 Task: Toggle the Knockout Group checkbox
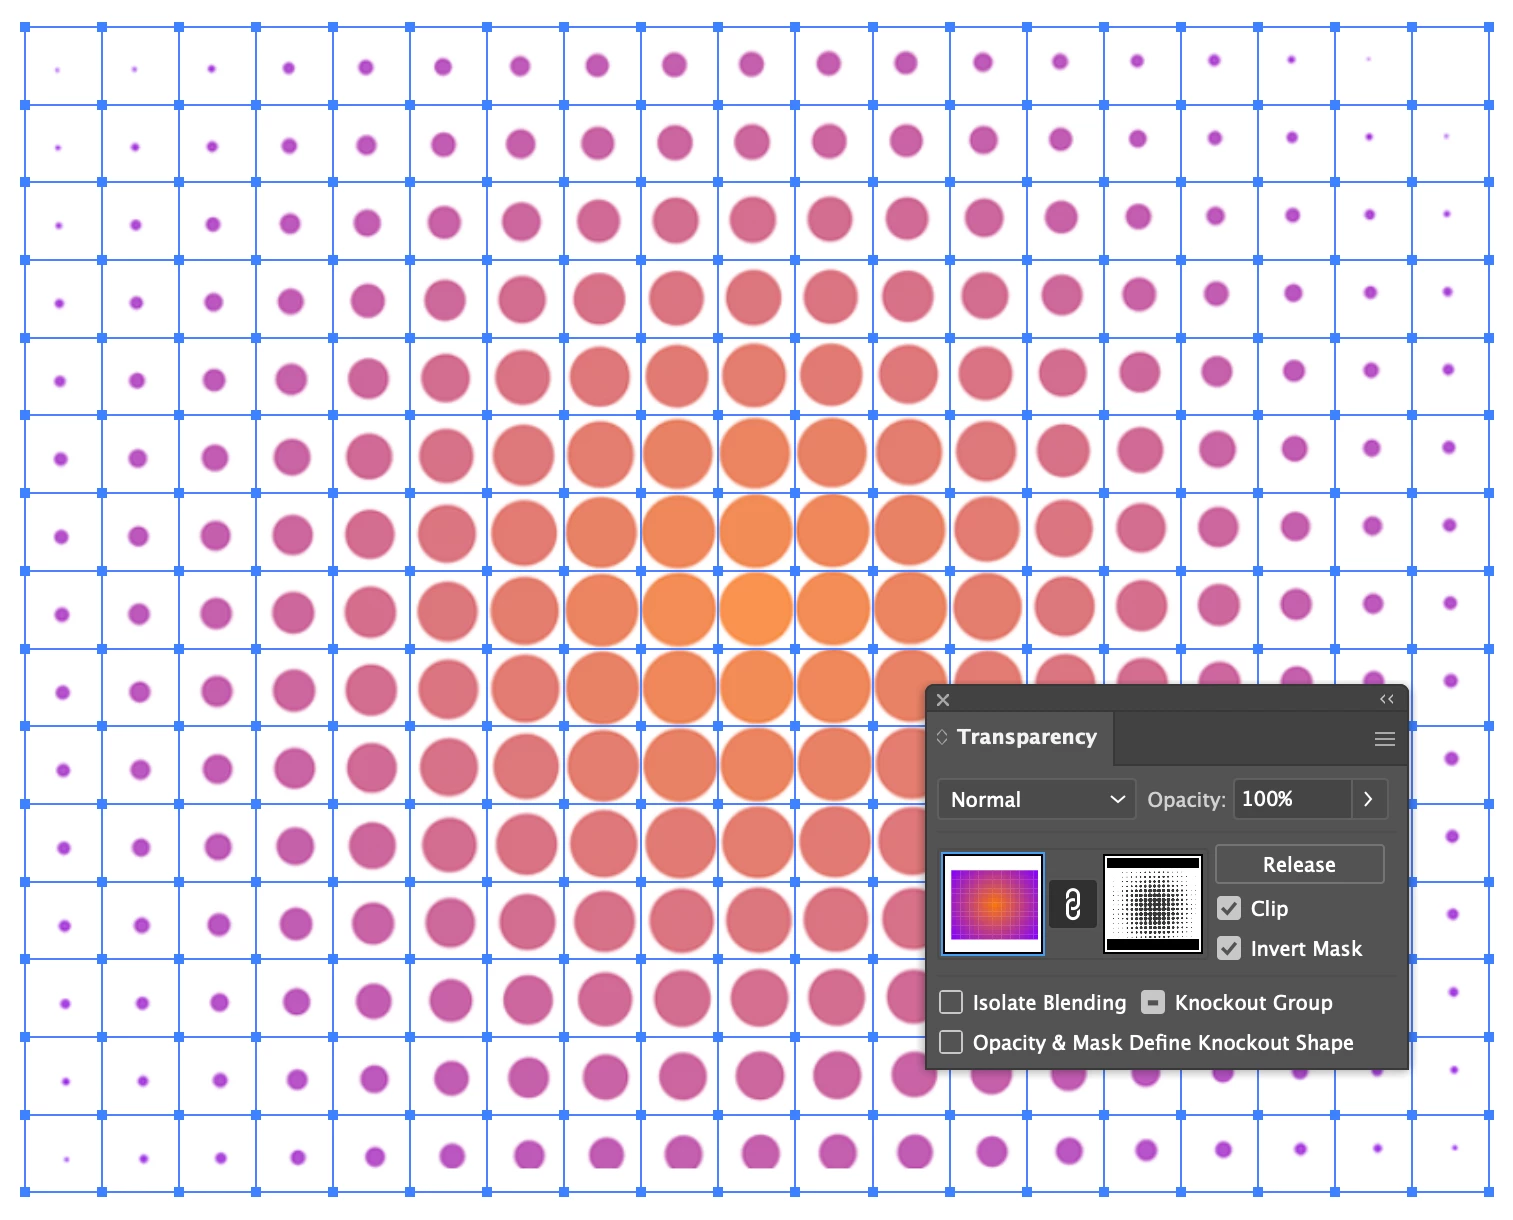pyautogui.click(x=1153, y=1002)
